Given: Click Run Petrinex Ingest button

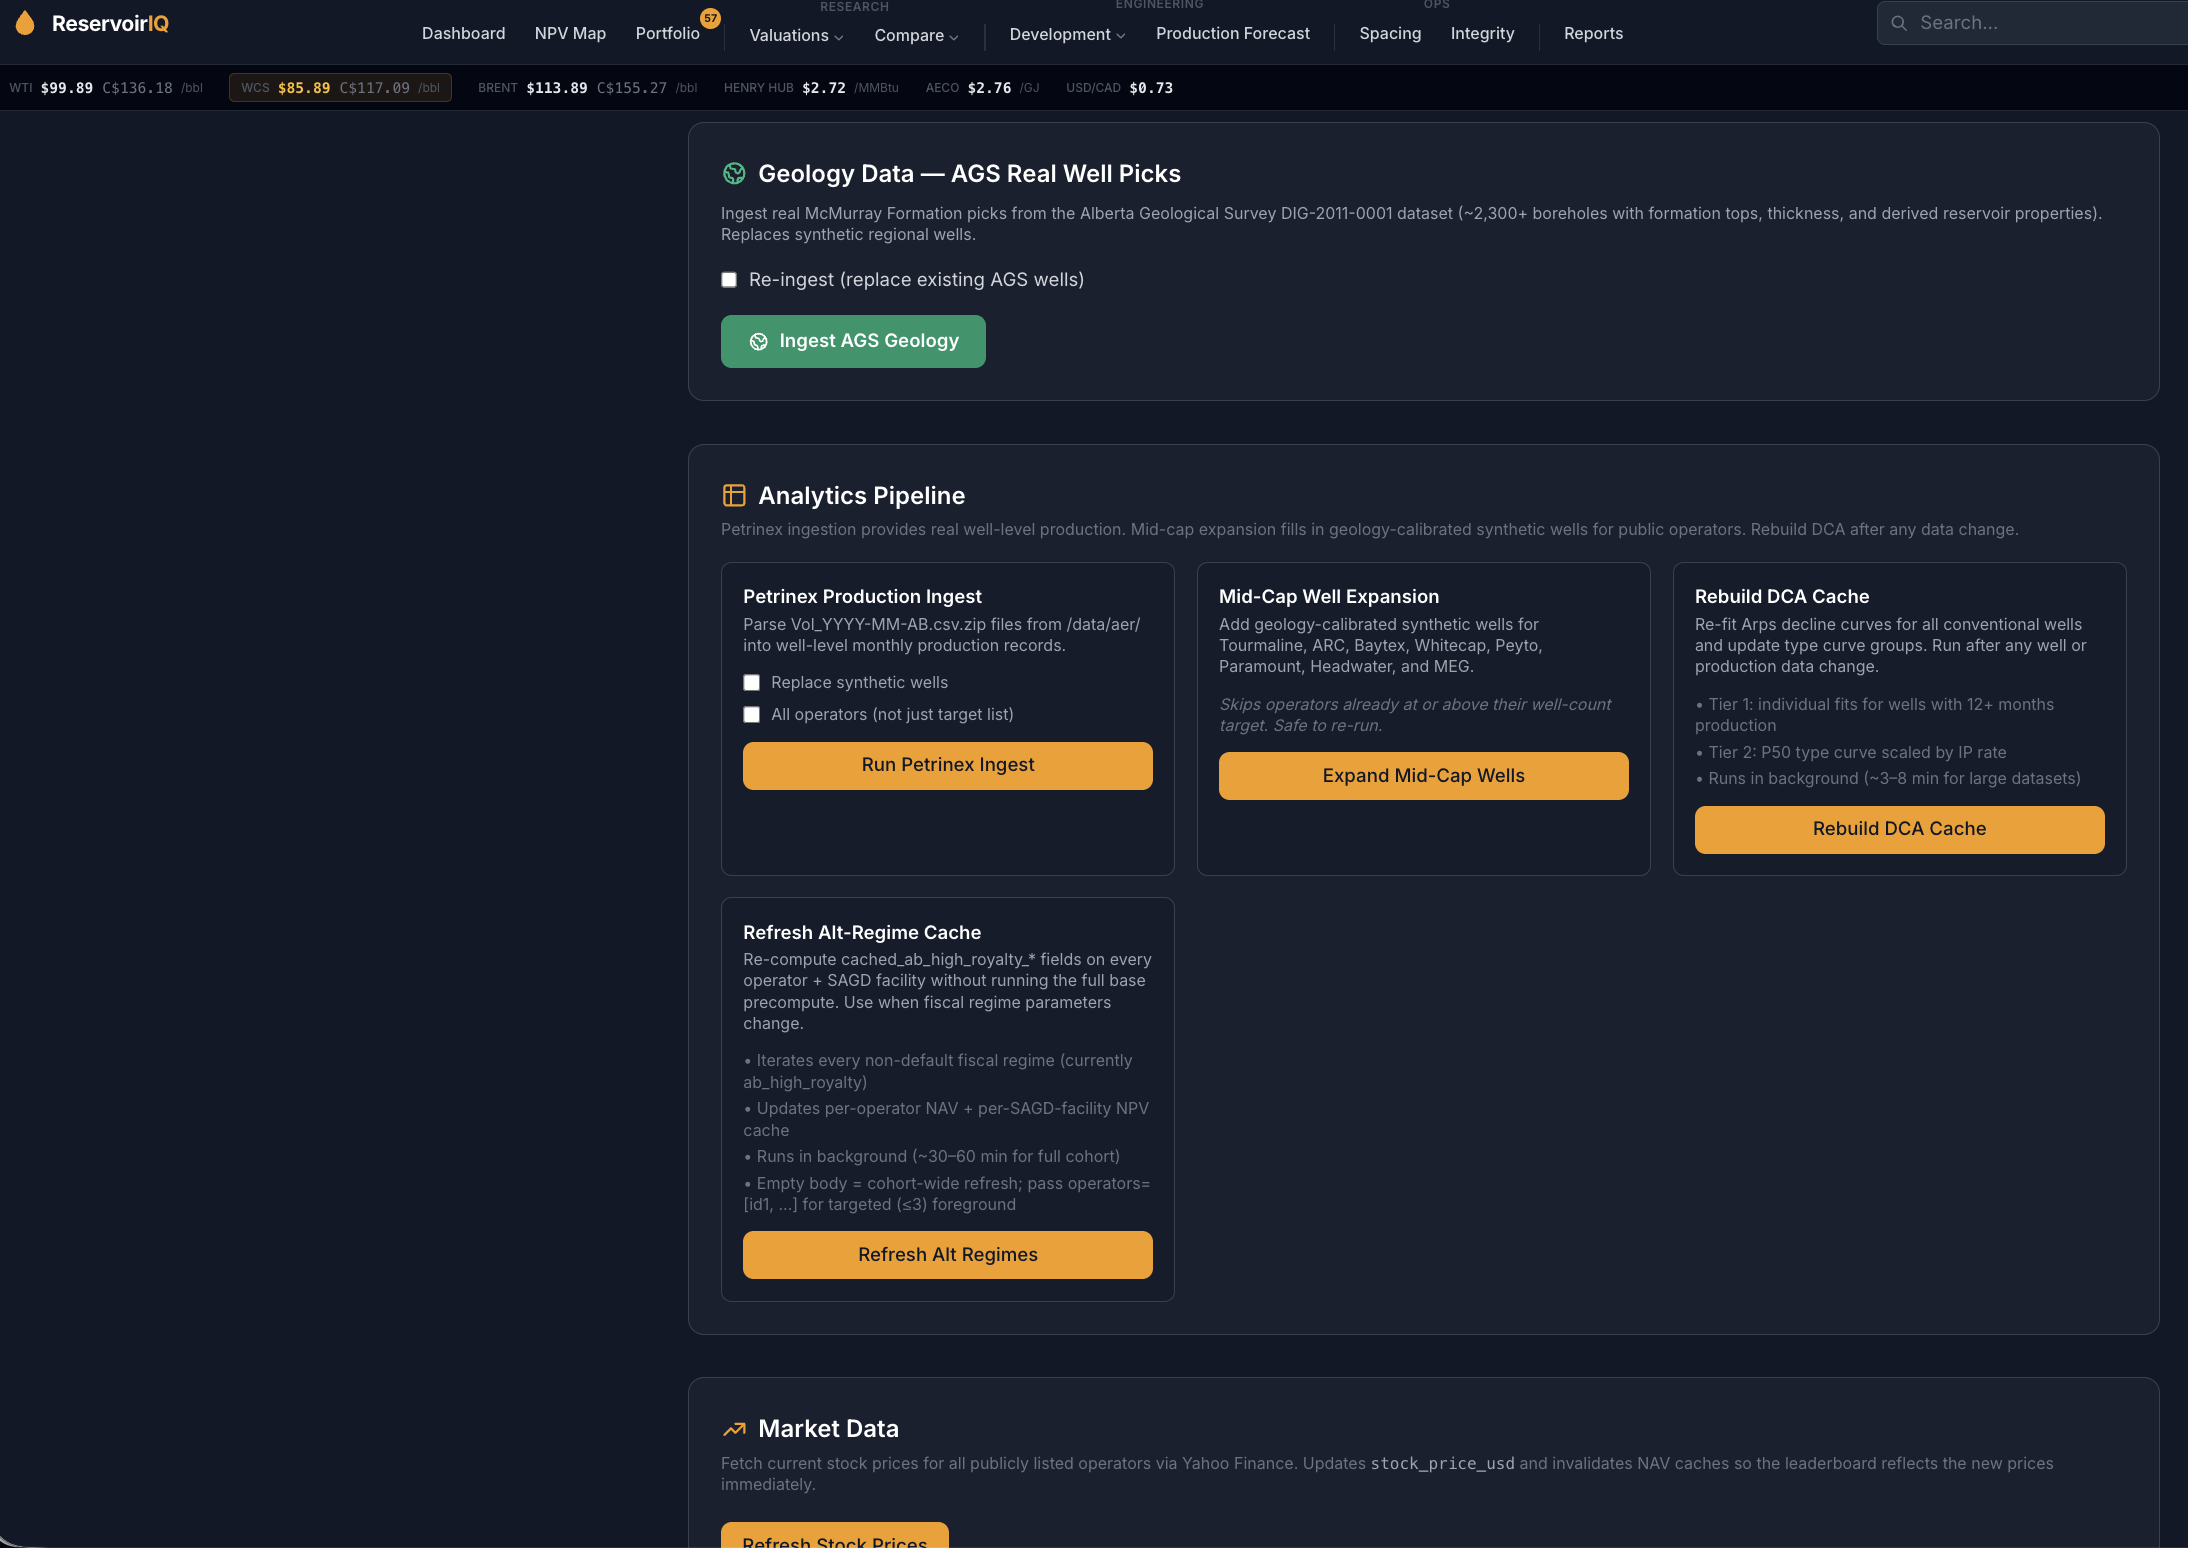Looking at the screenshot, I should click(x=947, y=766).
